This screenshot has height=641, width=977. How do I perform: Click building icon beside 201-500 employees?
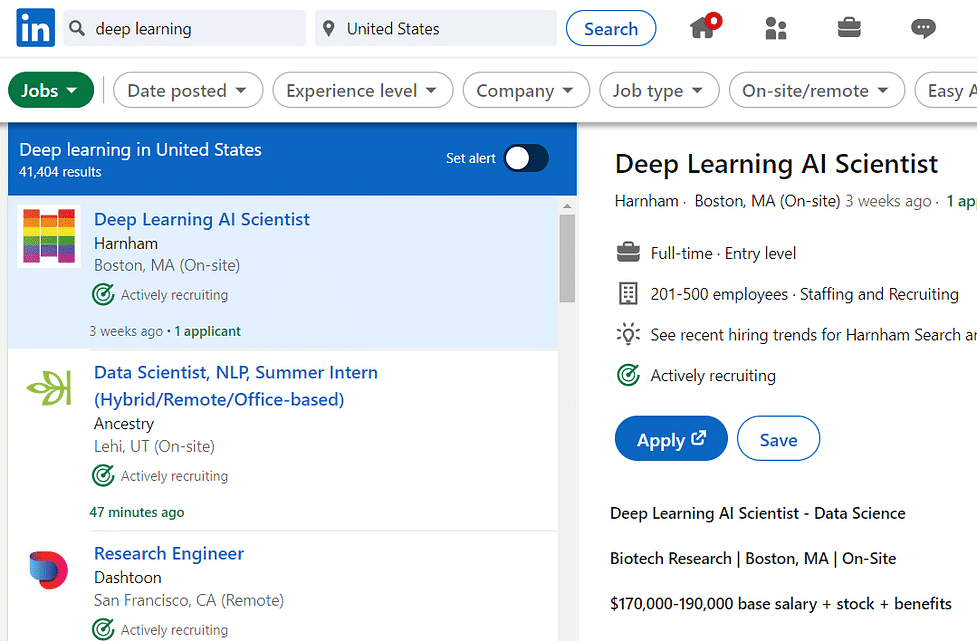coord(628,293)
